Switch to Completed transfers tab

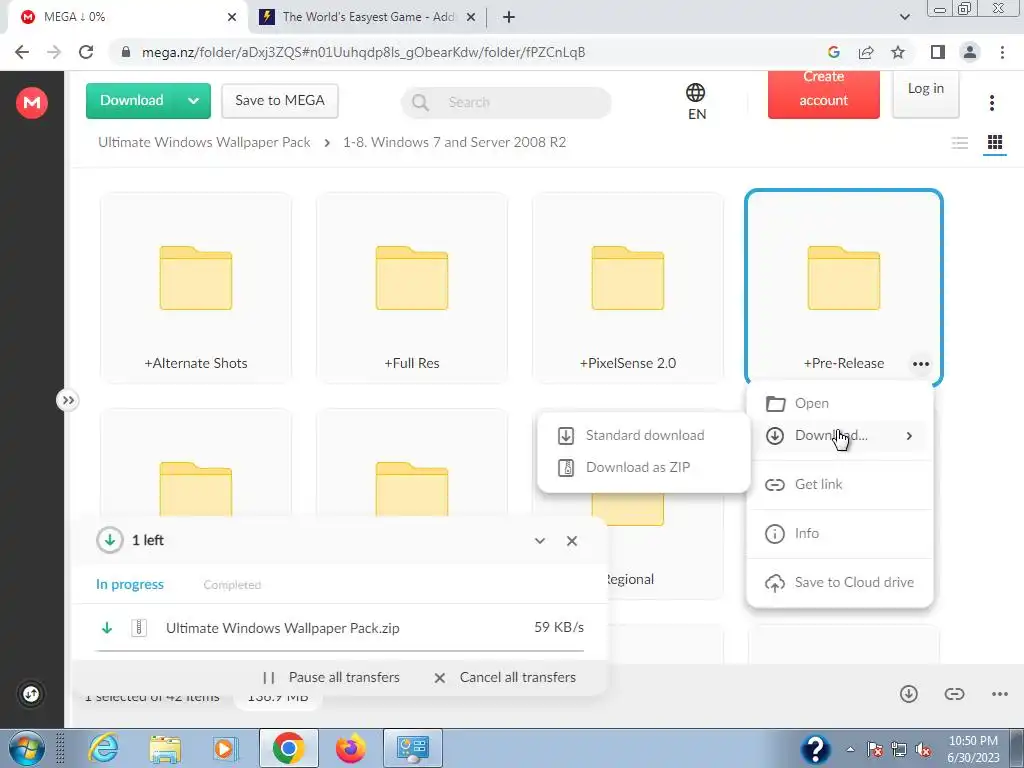(x=232, y=585)
